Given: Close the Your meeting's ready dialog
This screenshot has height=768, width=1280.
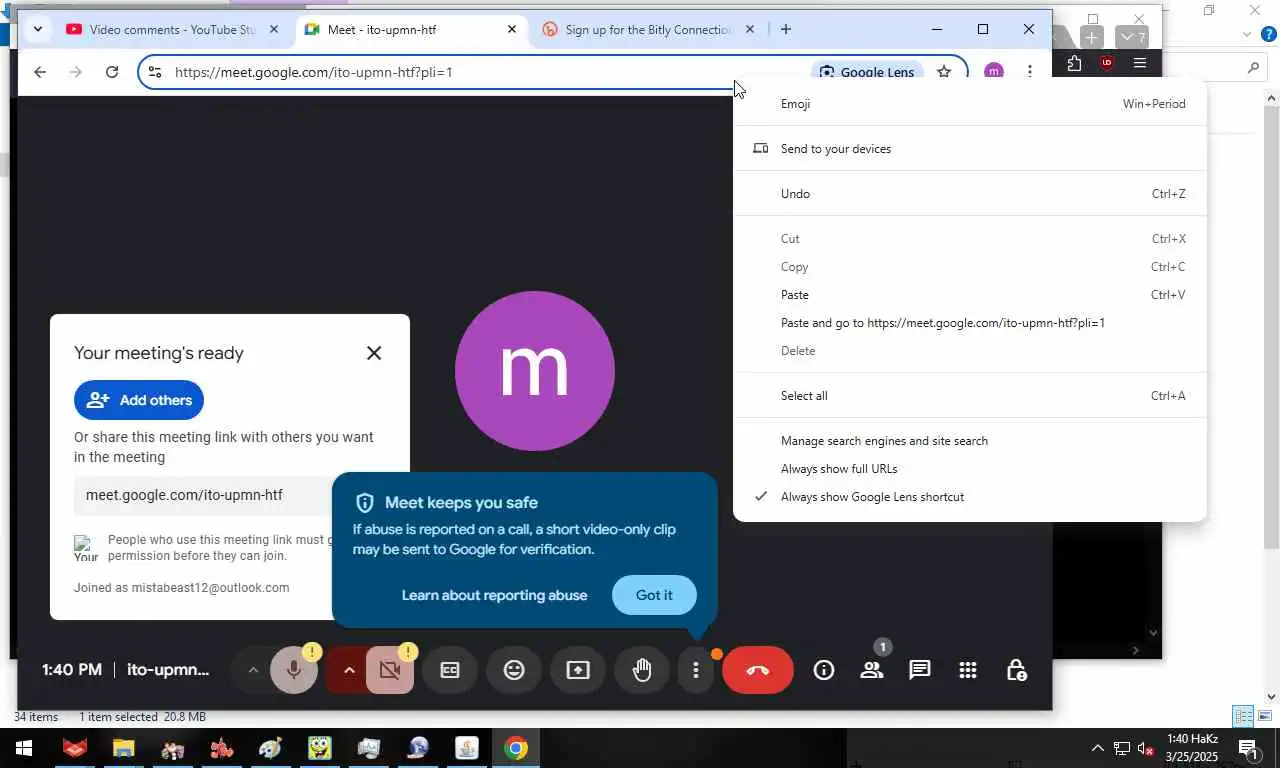Looking at the screenshot, I should point(374,353).
